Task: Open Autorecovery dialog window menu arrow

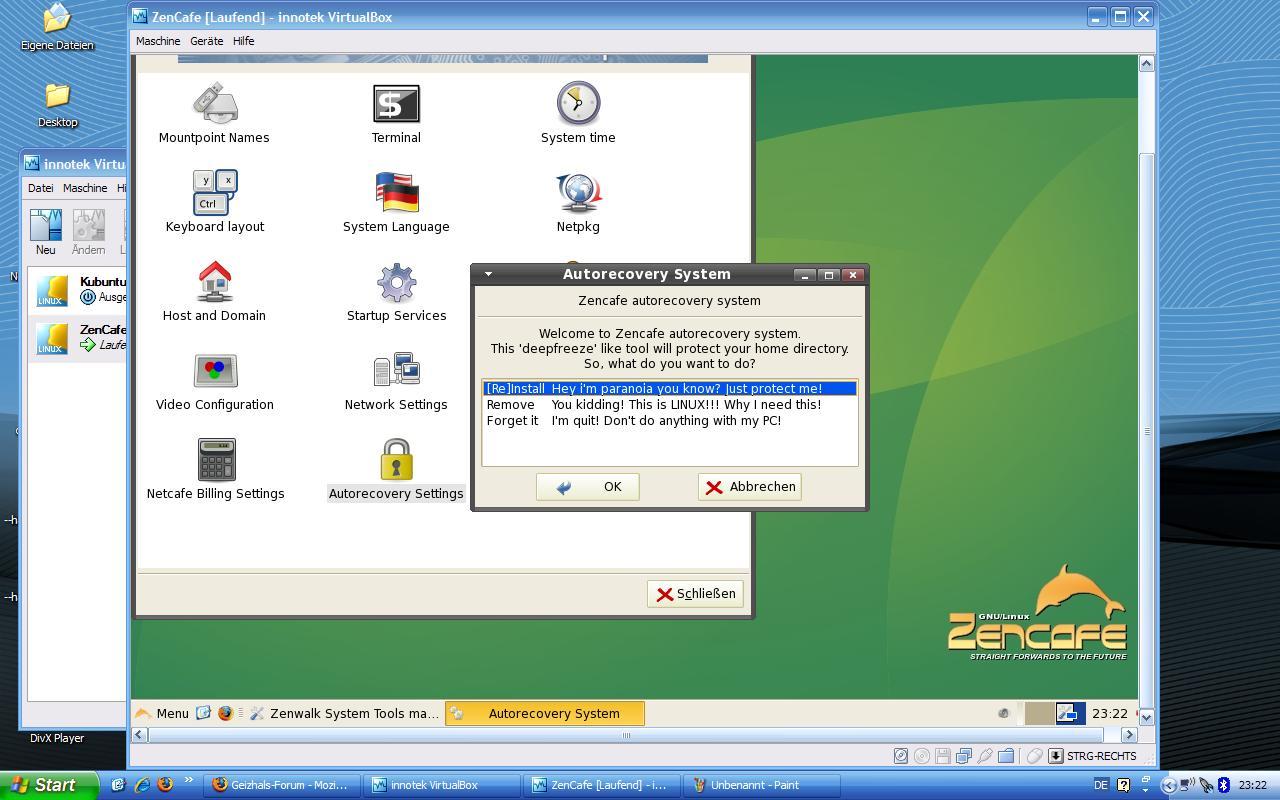Action: [x=488, y=274]
